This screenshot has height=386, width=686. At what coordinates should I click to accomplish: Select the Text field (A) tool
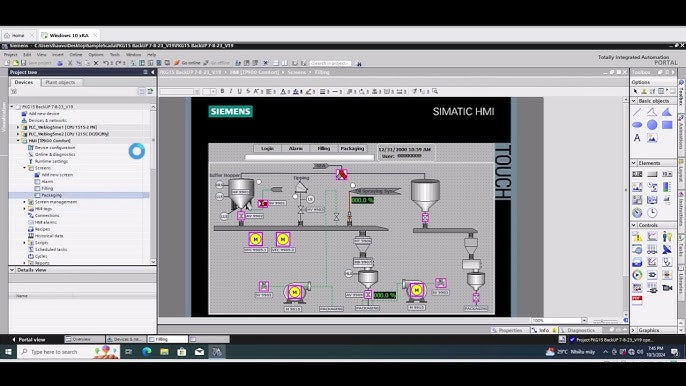637,138
